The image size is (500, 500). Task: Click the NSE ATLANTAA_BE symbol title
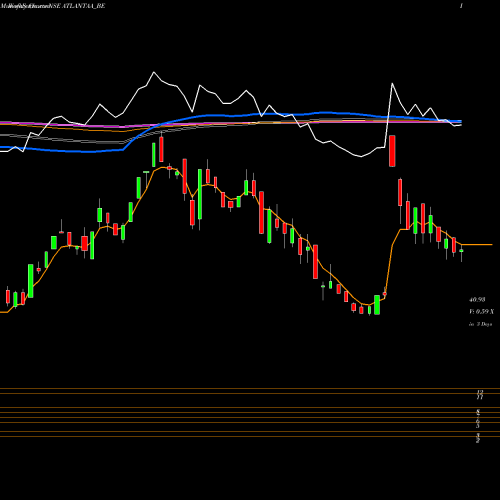(77, 6)
